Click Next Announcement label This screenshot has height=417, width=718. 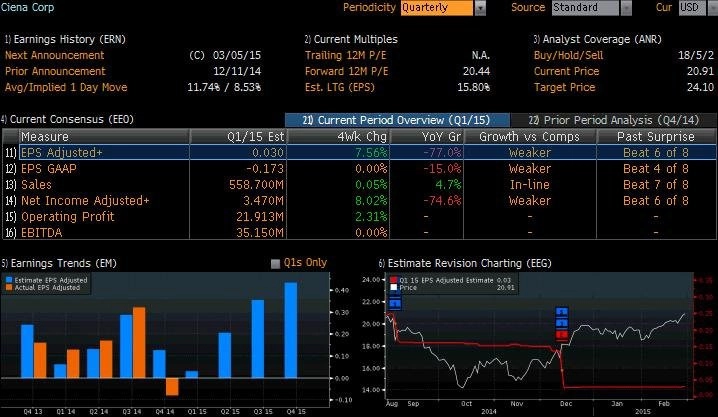[54, 55]
